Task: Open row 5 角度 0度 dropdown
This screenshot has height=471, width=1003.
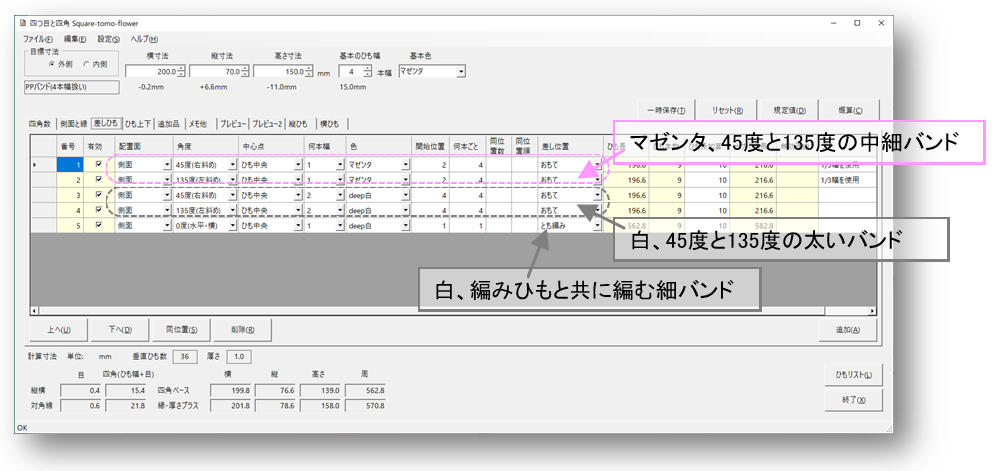Action: tap(232, 225)
